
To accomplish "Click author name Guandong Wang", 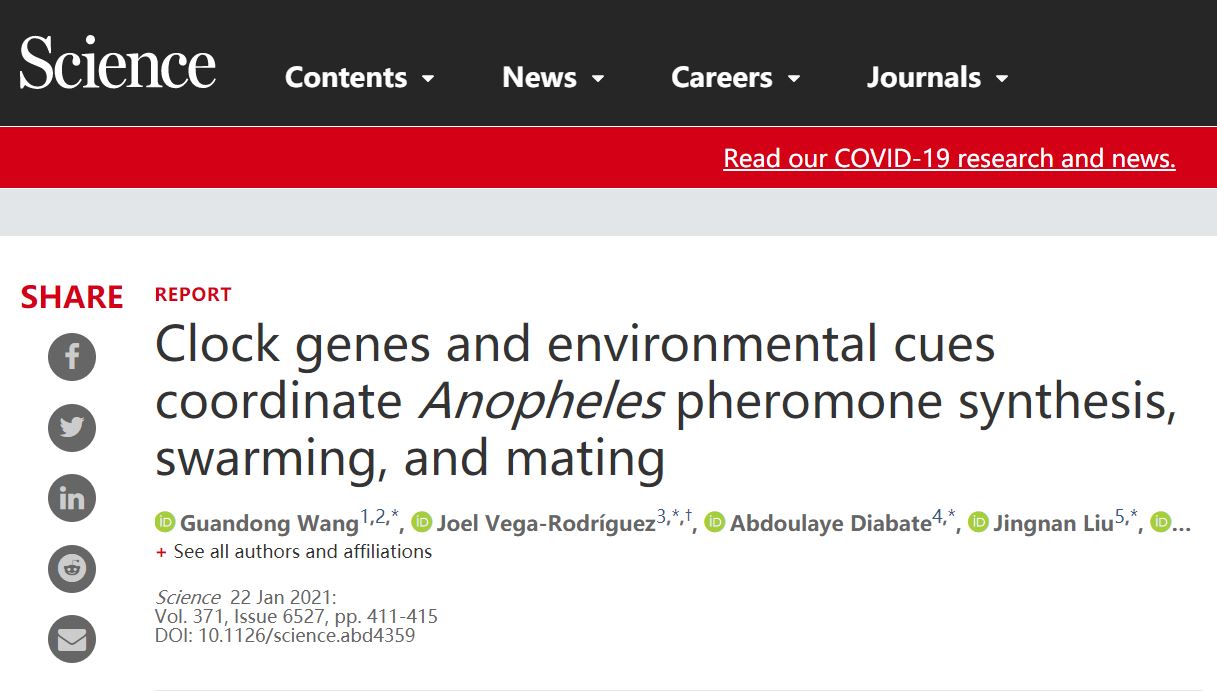I will pos(269,523).
